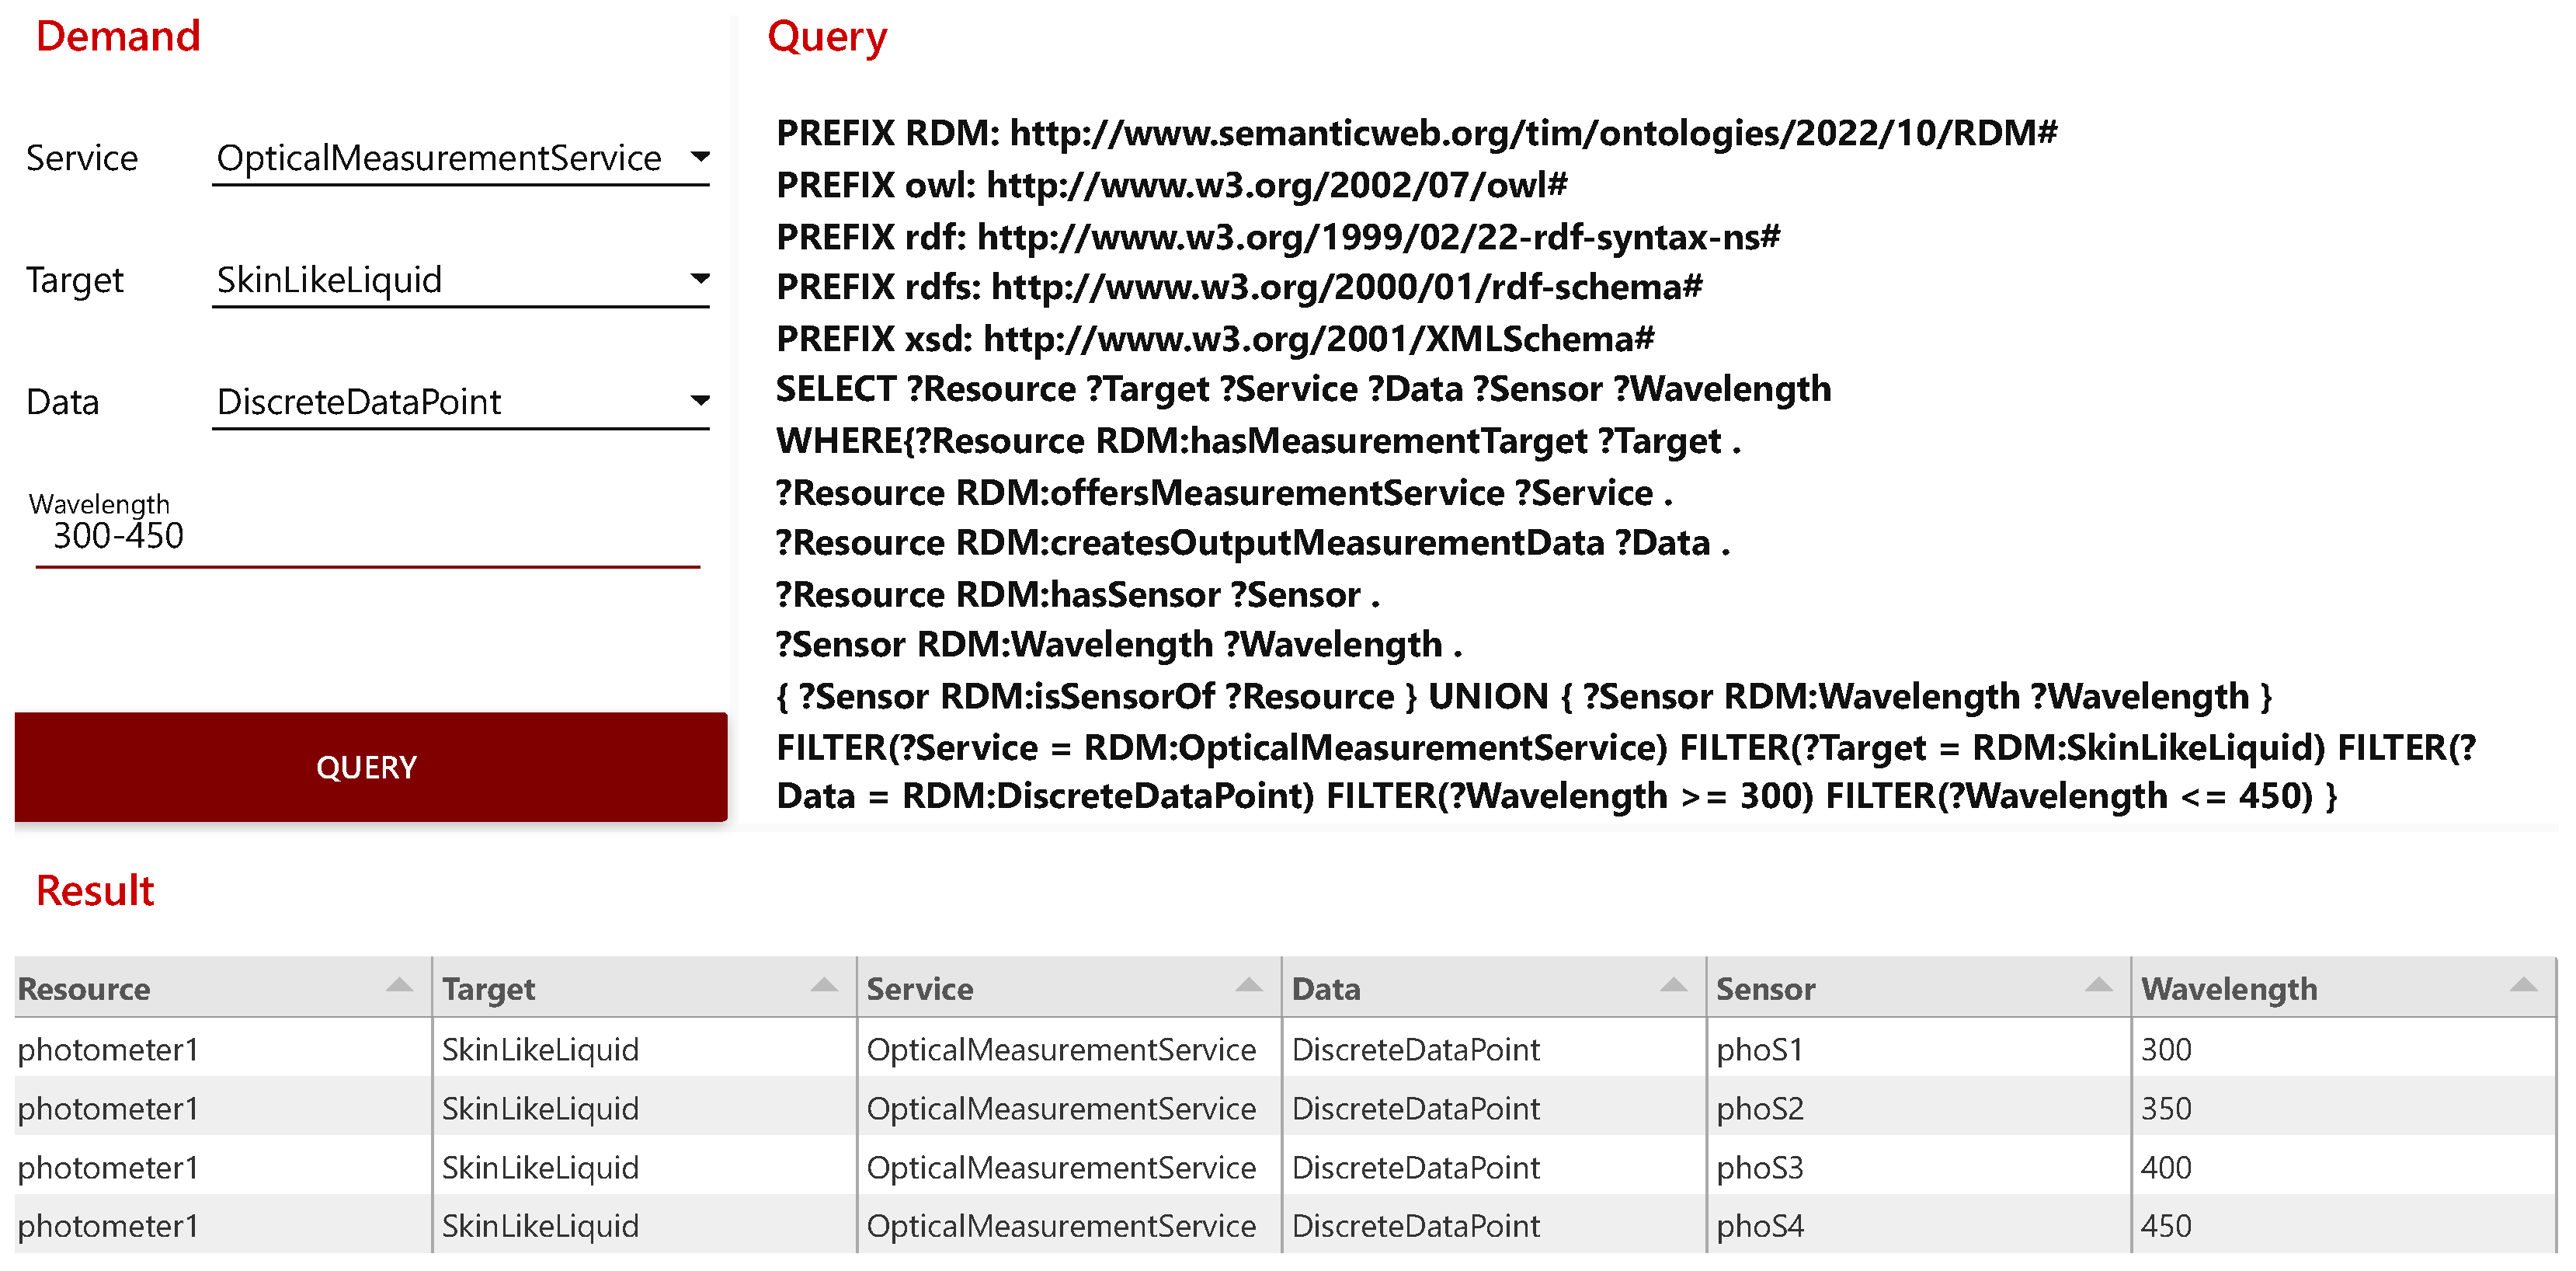The width and height of the screenshot is (2576, 1271).
Task: Click the Wavelength 350 cell
Action: (x=2166, y=1108)
